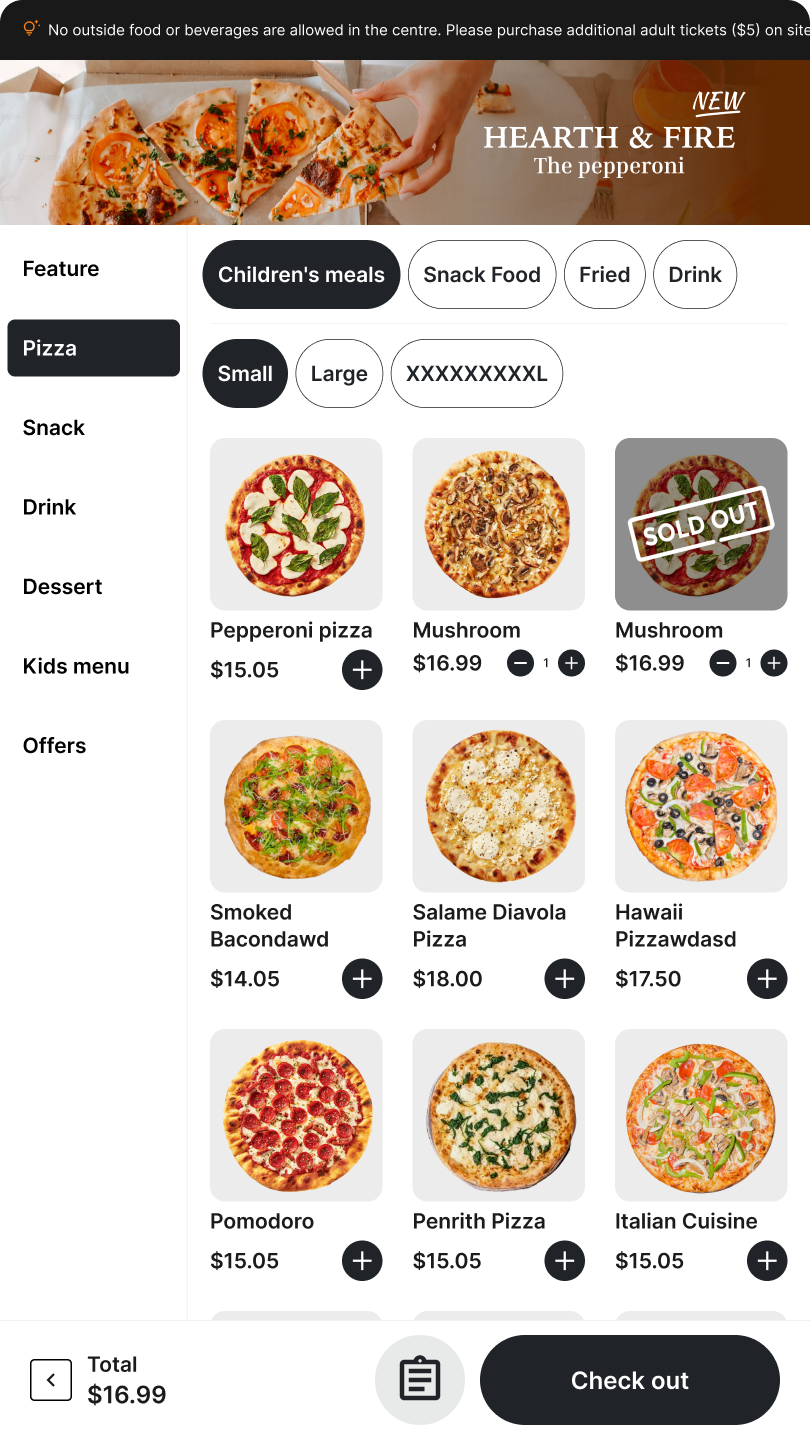Add Hawaii Pizzawdasd to the order
Image resolution: width=810 pixels, height=1440 pixels.
[767, 978]
